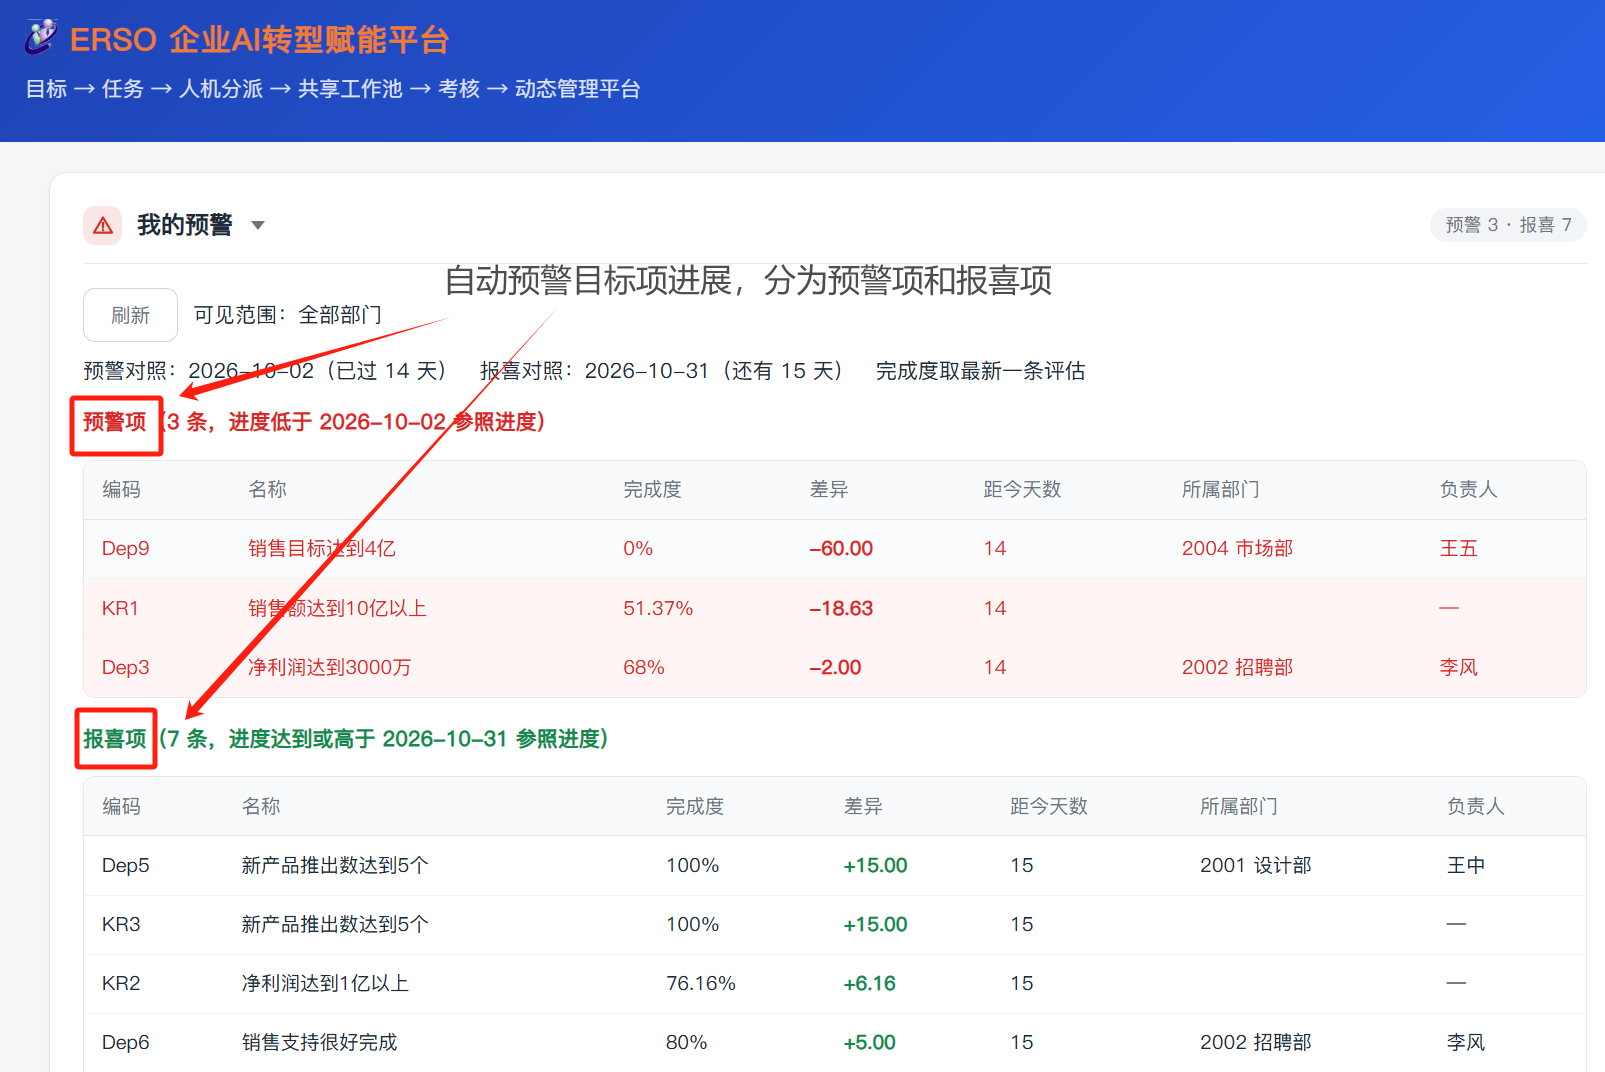Click the 我的预警 heading
This screenshot has width=1605, height=1072.
[184, 225]
